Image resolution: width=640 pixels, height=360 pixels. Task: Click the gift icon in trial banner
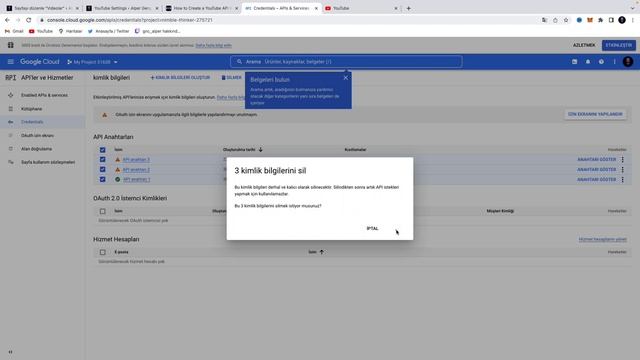(11, 45)
